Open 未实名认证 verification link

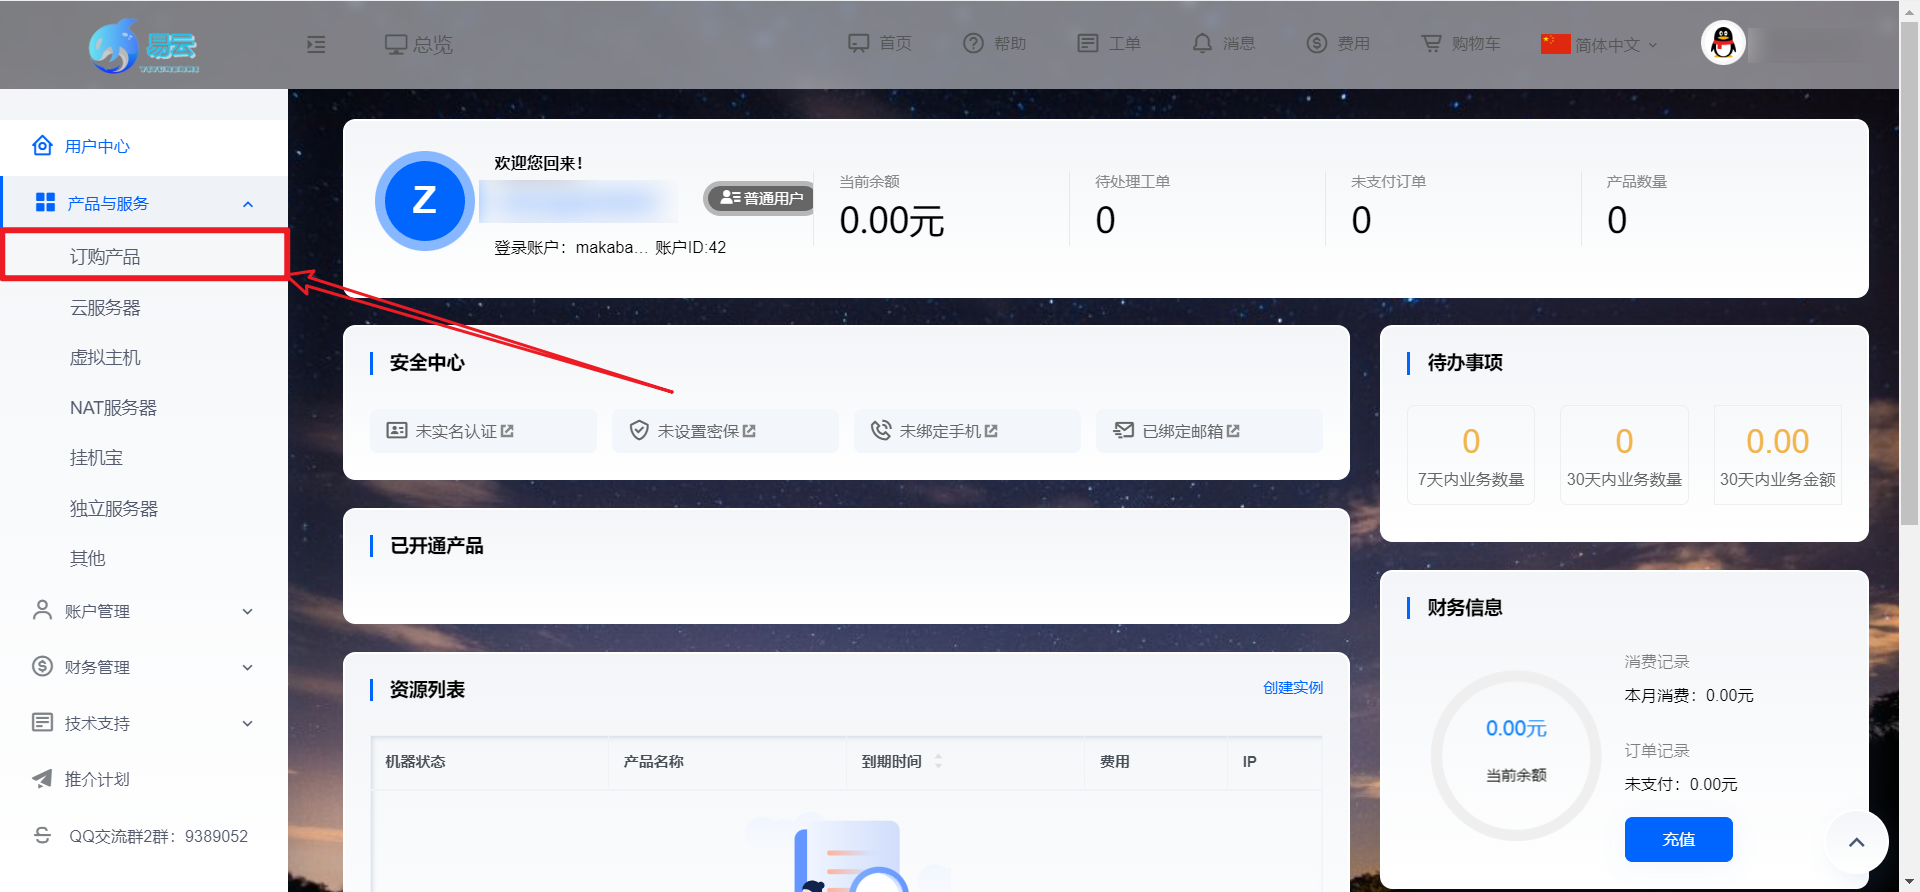483,431
